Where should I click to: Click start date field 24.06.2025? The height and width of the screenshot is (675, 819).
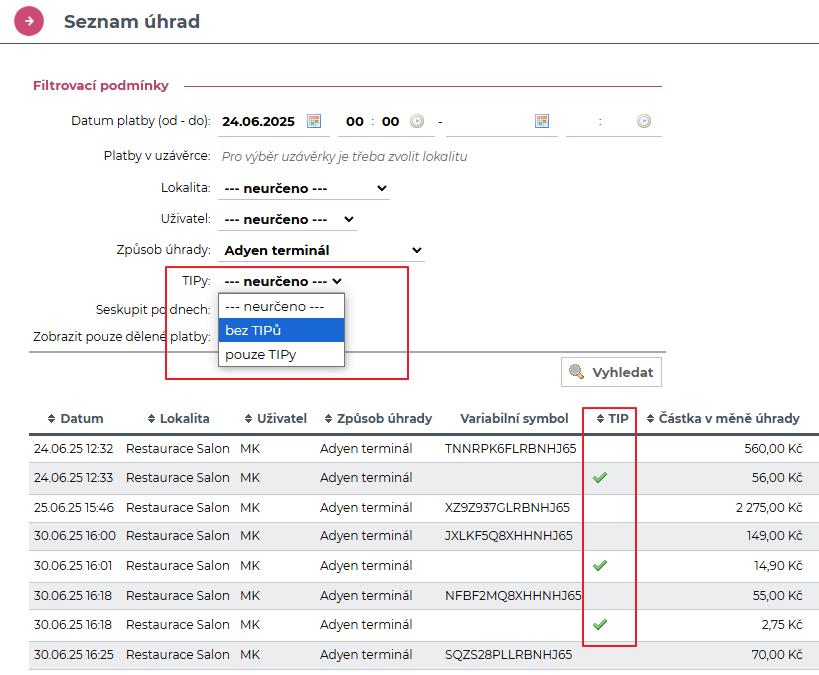click(x=259, y=122)
